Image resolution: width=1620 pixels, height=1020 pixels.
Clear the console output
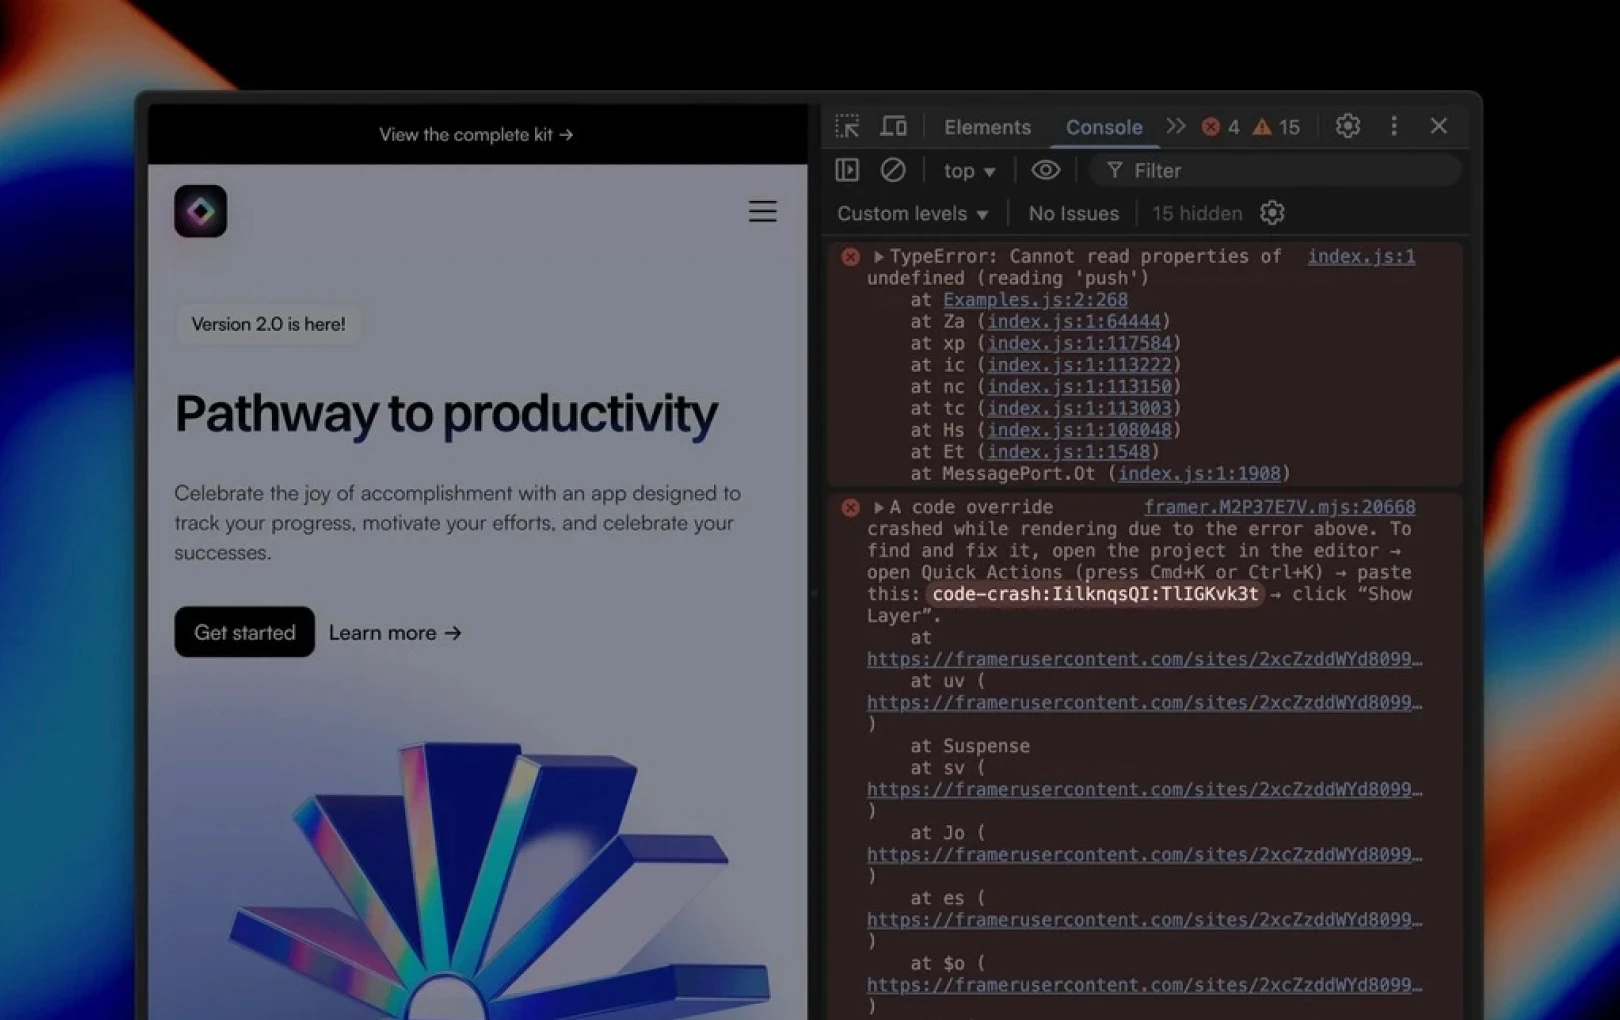point(893,170)
